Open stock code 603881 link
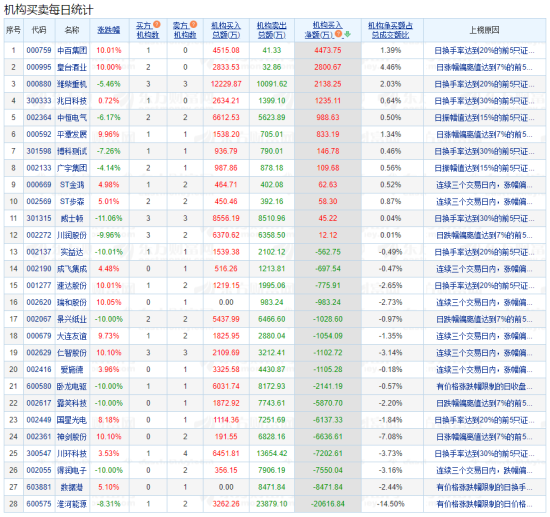This screenshot has height=517, width=550. (x=39, y=487)
